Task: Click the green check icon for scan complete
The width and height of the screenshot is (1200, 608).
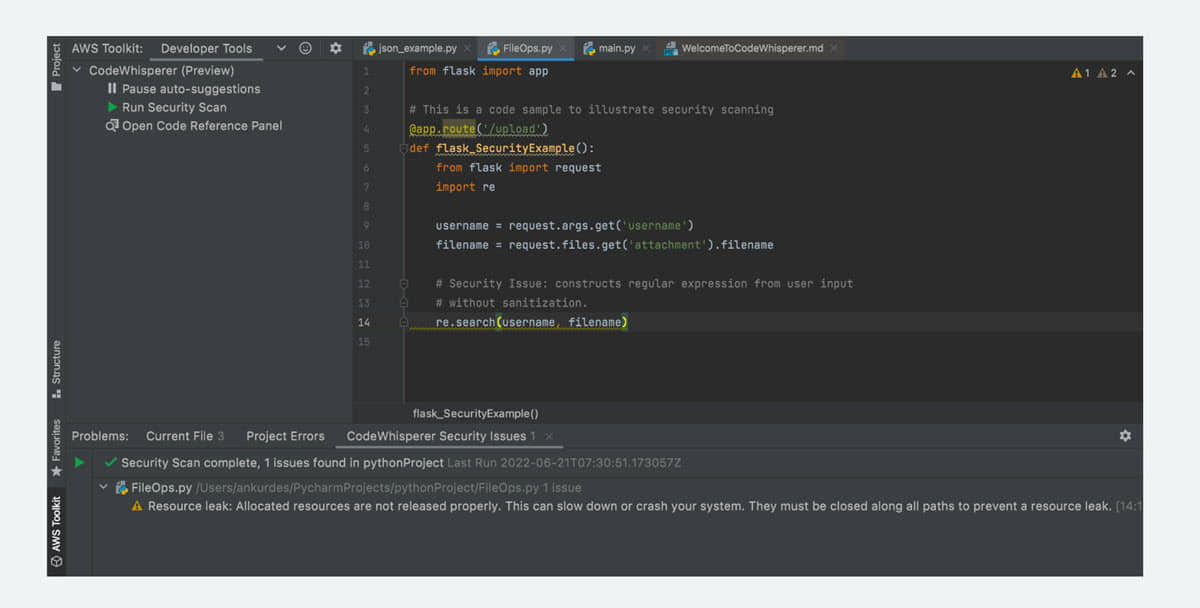Action: tap(111, 463)
